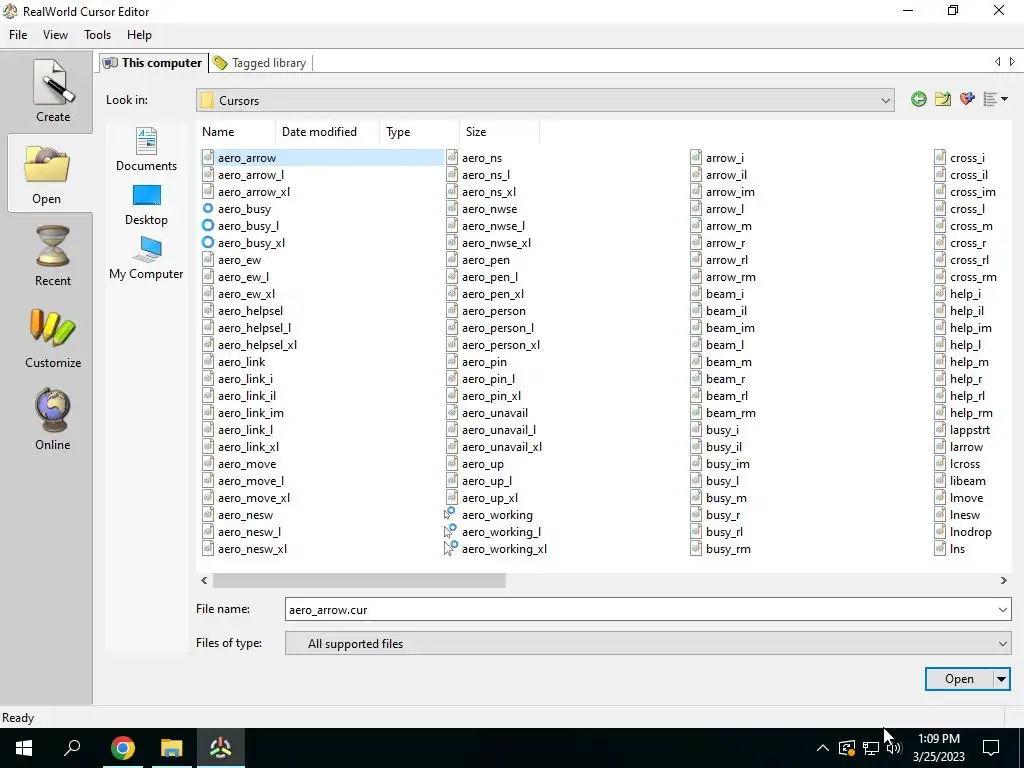Open taskbar search magnifier
The height and width of the screenshot is (768, 1024).
point(72,748)
